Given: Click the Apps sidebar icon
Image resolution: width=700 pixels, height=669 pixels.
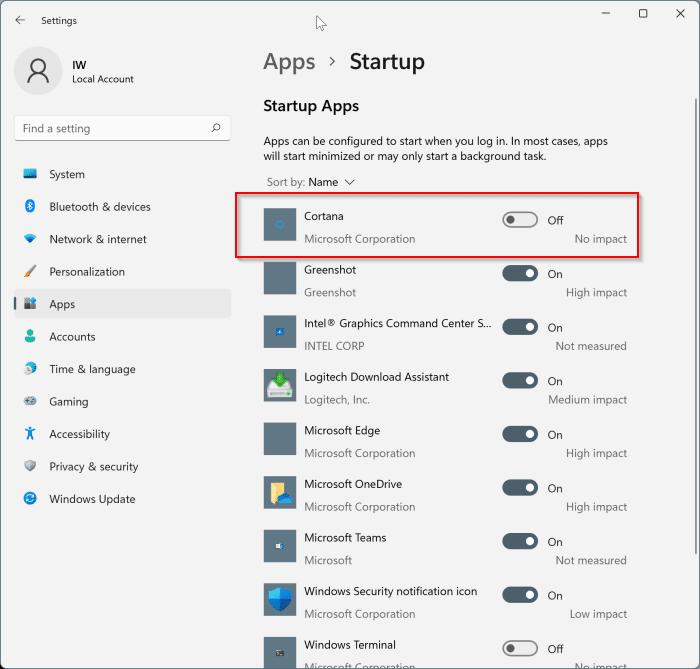Looking at the screenshot, I should 30,303.
